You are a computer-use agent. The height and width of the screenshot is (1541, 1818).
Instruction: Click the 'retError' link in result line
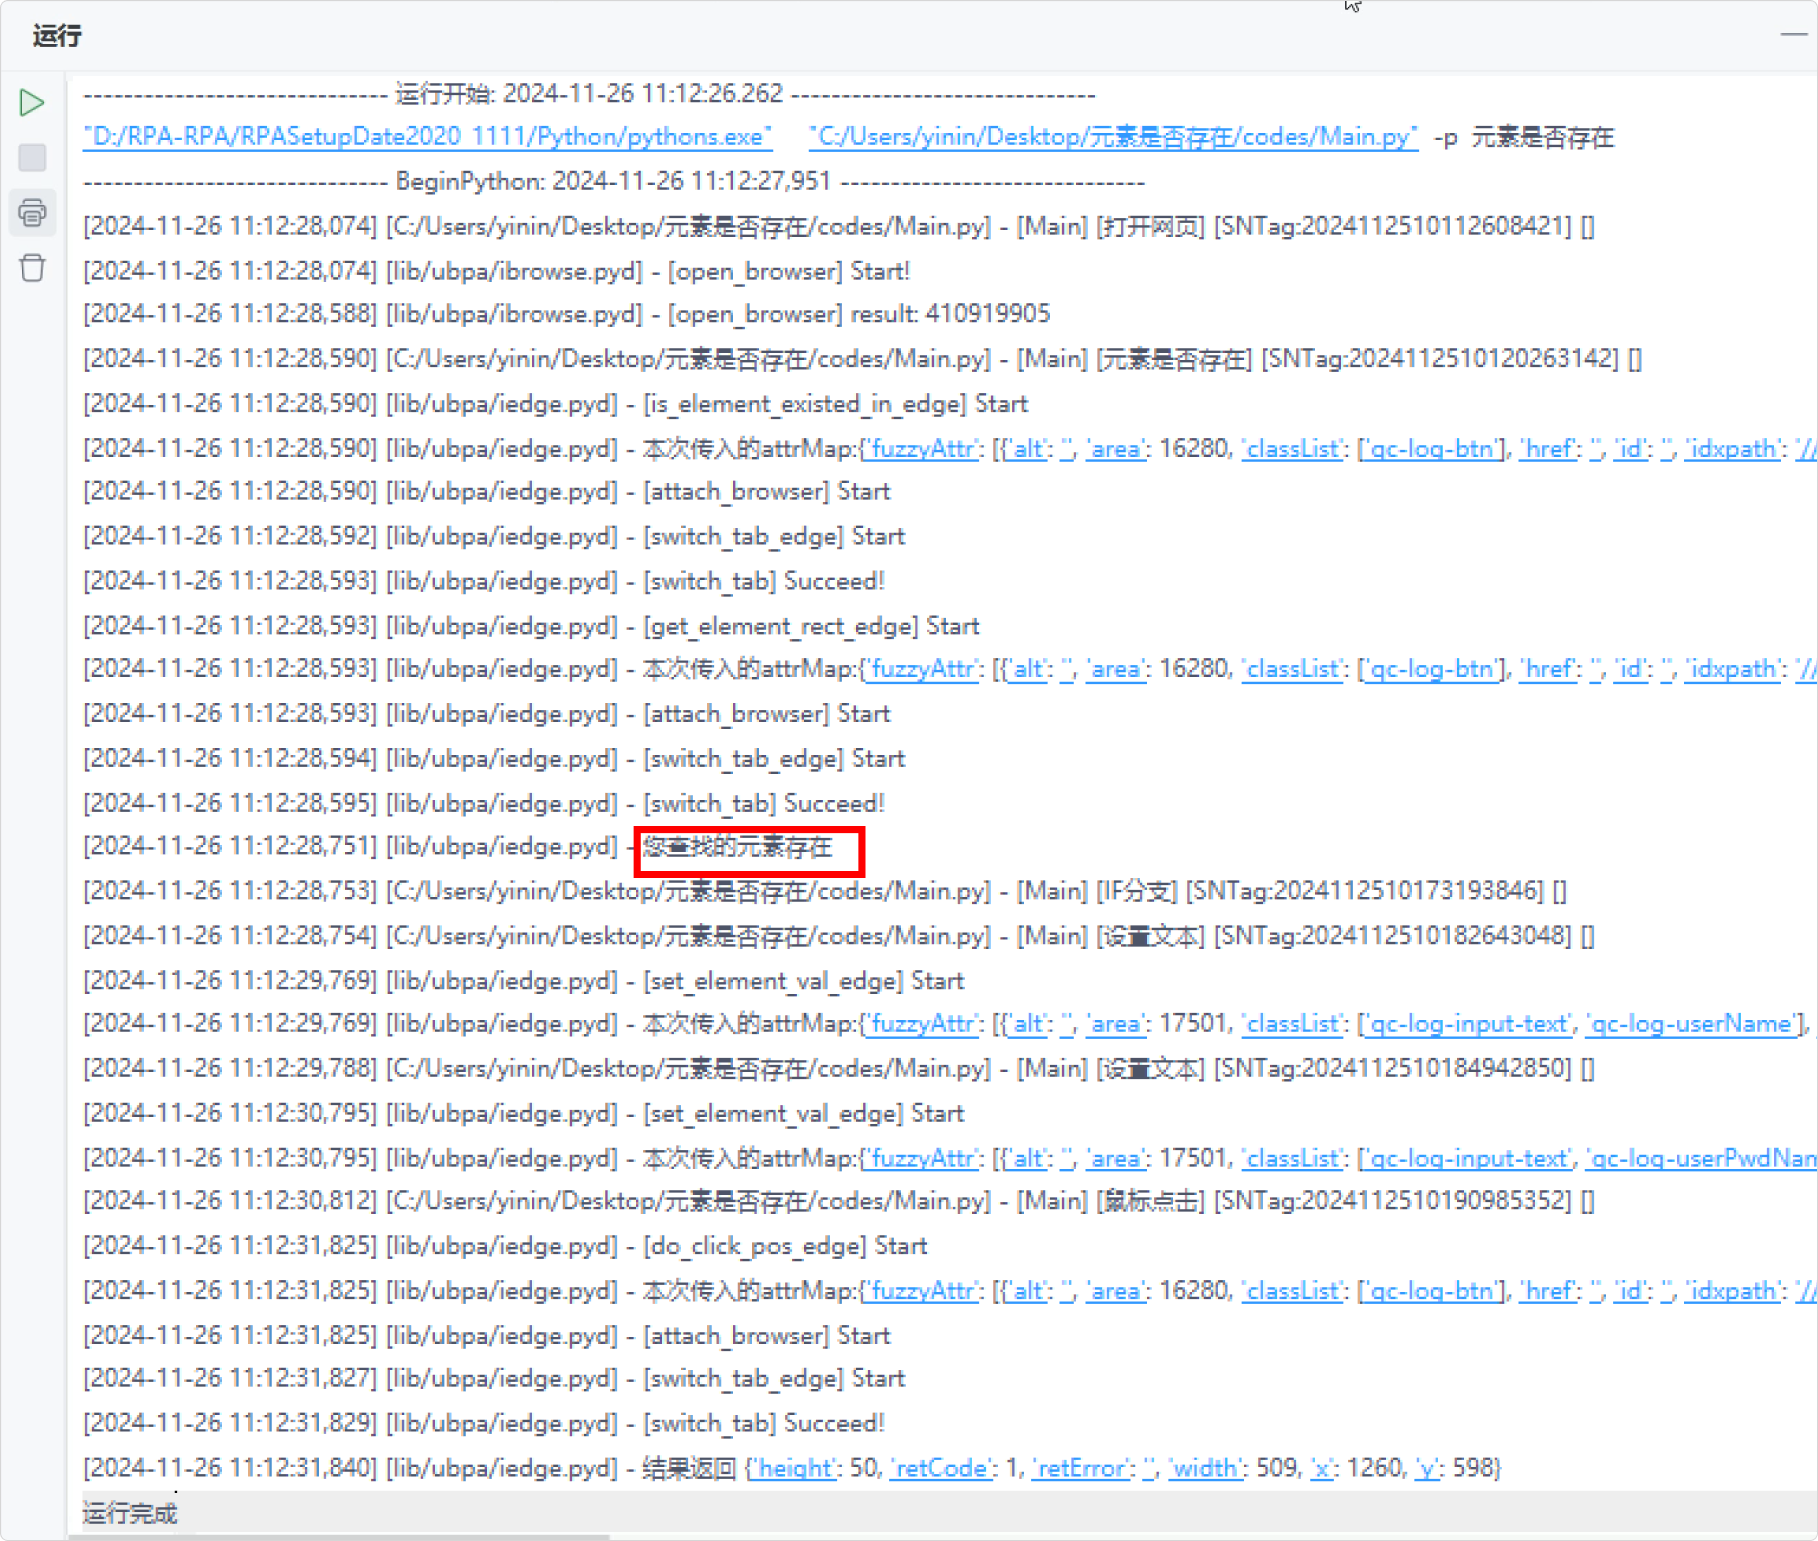(1082, 1468)
